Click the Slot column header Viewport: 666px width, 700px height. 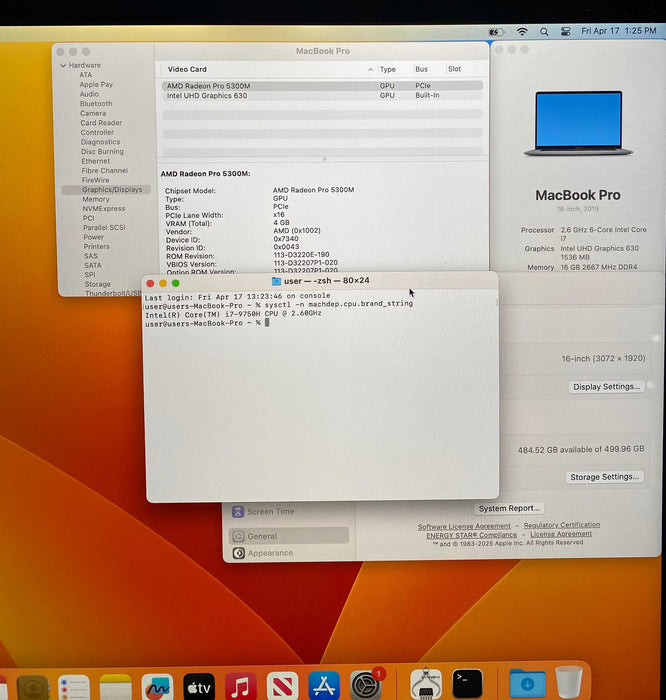454,69
